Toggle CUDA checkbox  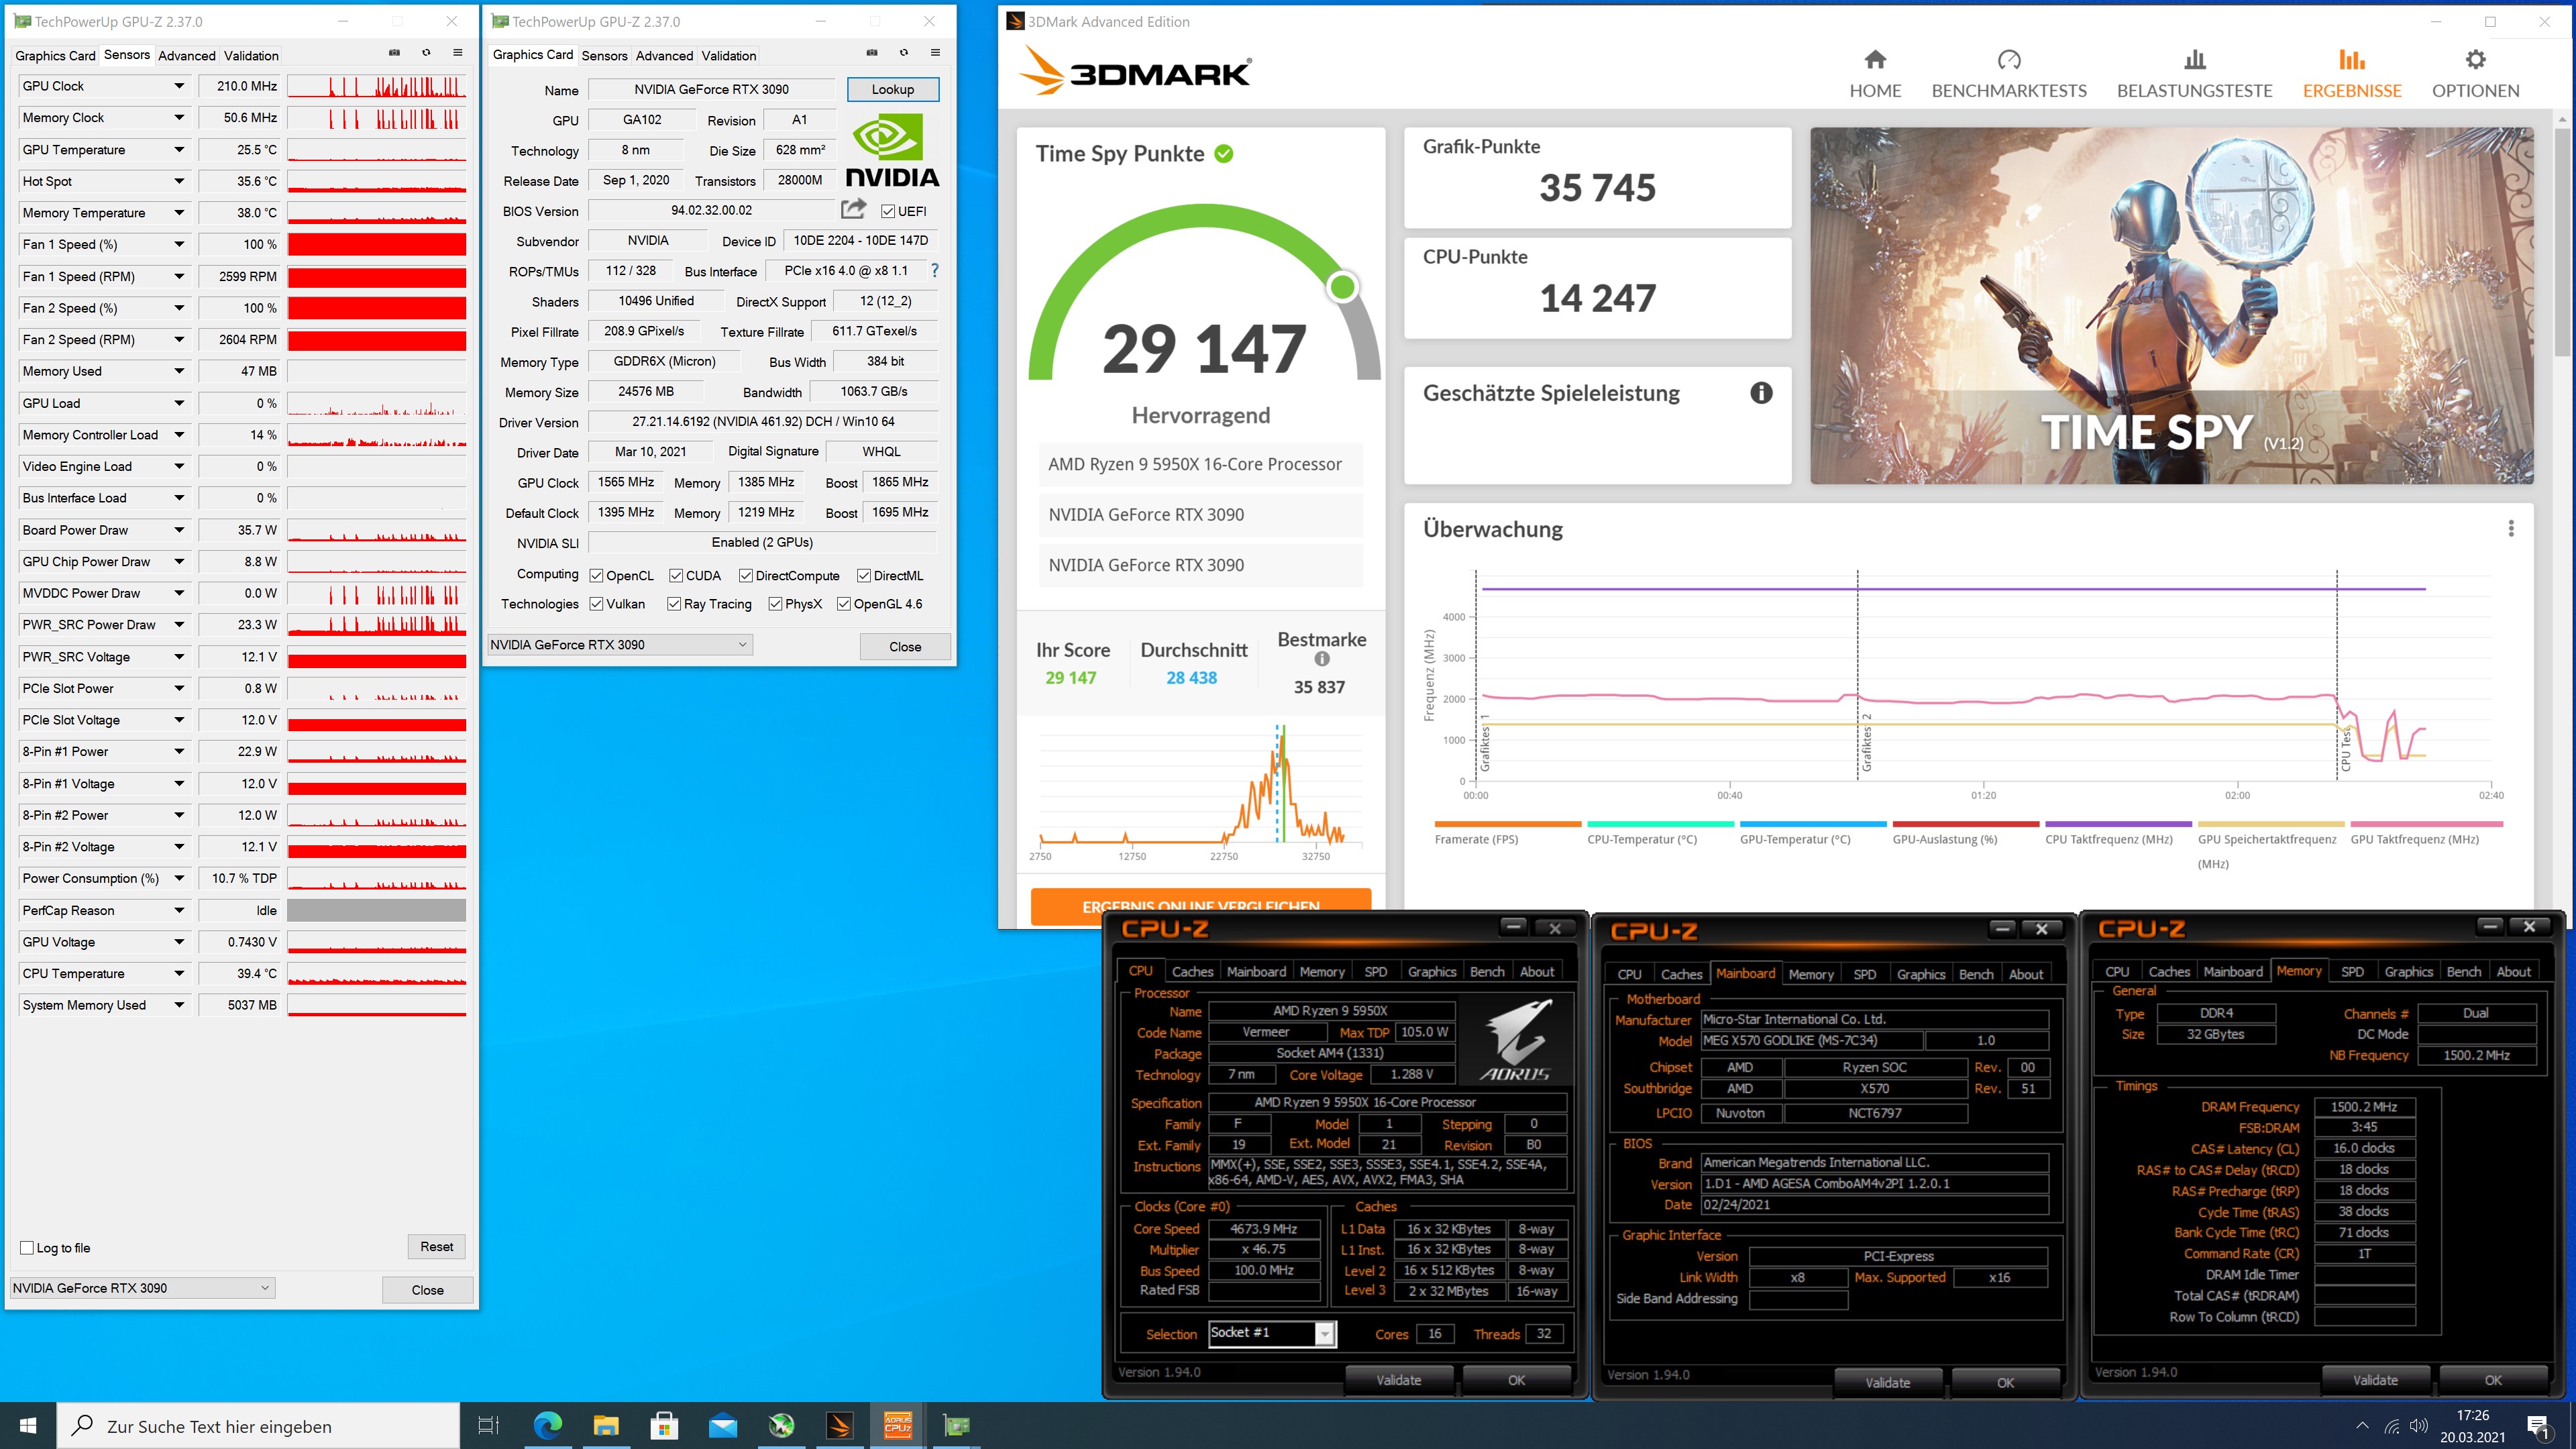[676, 575]
